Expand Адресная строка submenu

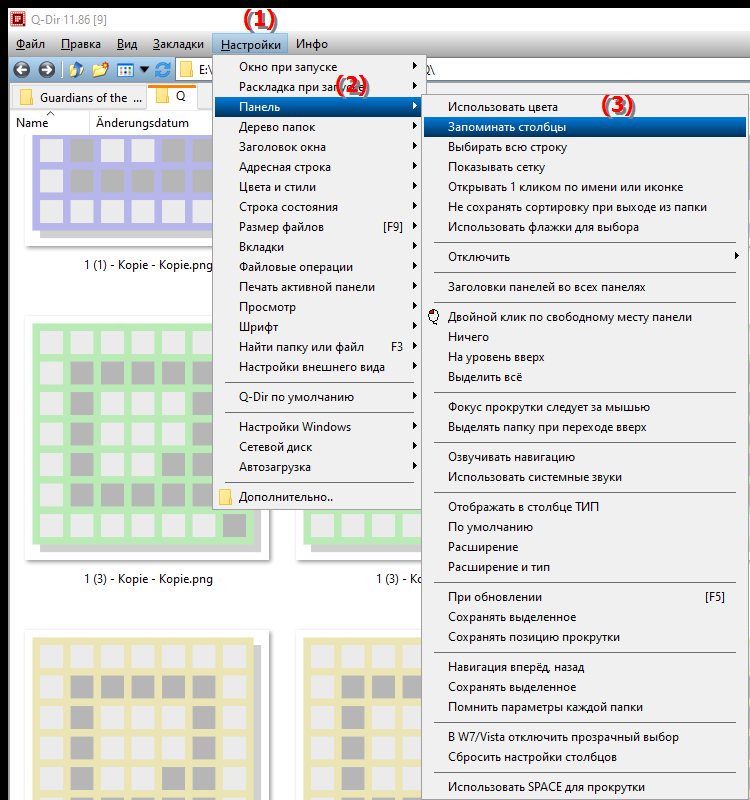(x=317, y=167)
